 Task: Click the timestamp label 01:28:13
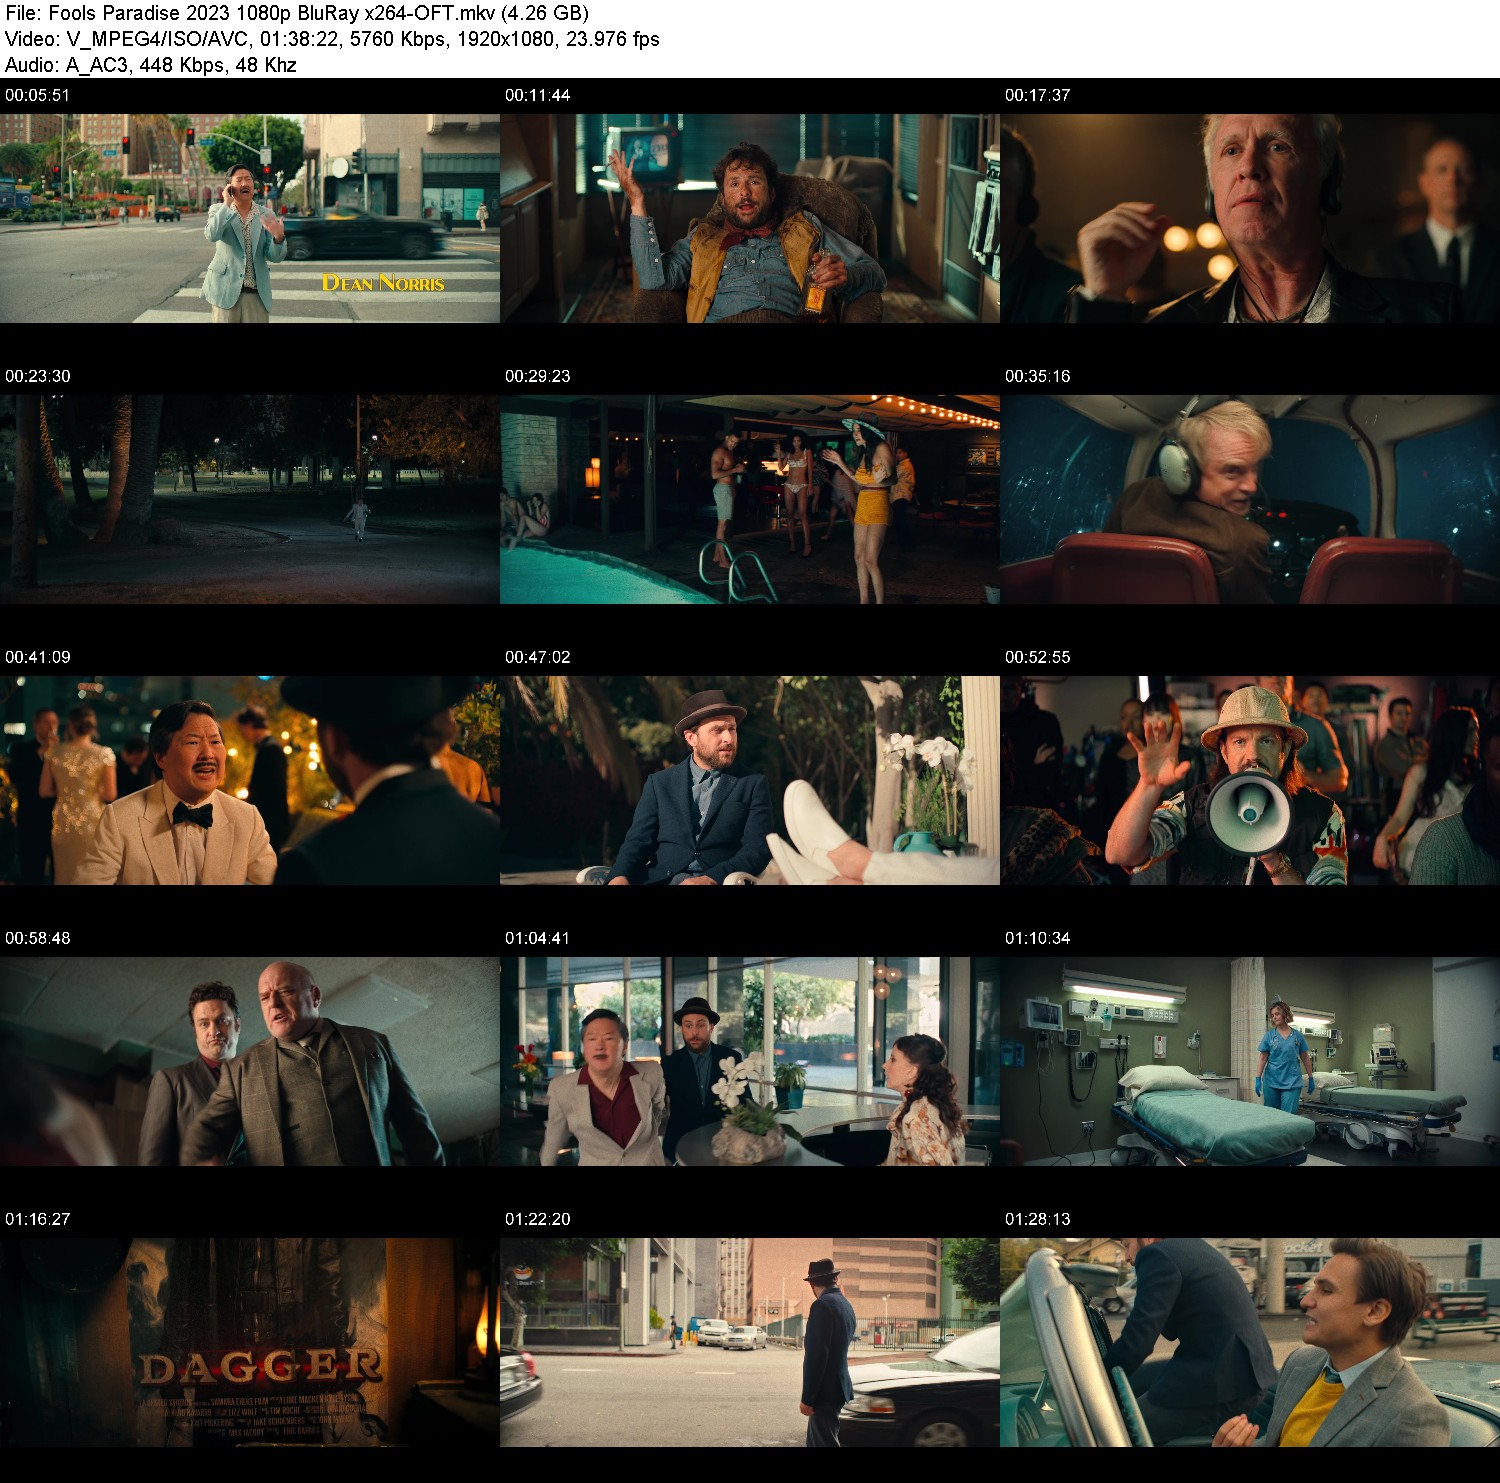pyautogui.click(x=1037, y=1219)
